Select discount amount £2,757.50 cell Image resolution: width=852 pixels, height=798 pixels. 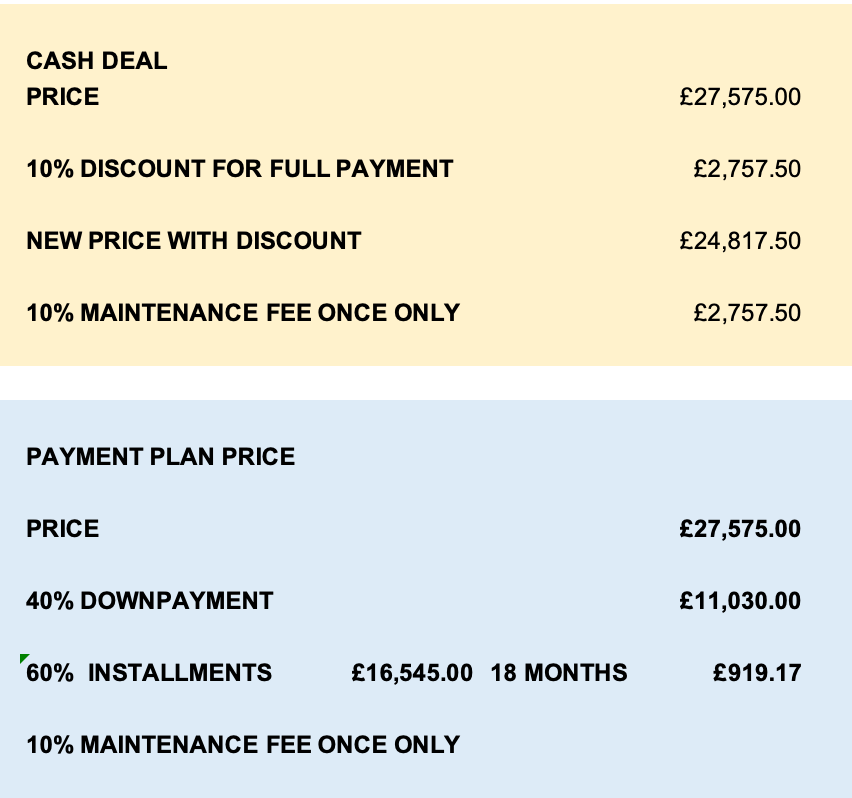pos(747,169)
